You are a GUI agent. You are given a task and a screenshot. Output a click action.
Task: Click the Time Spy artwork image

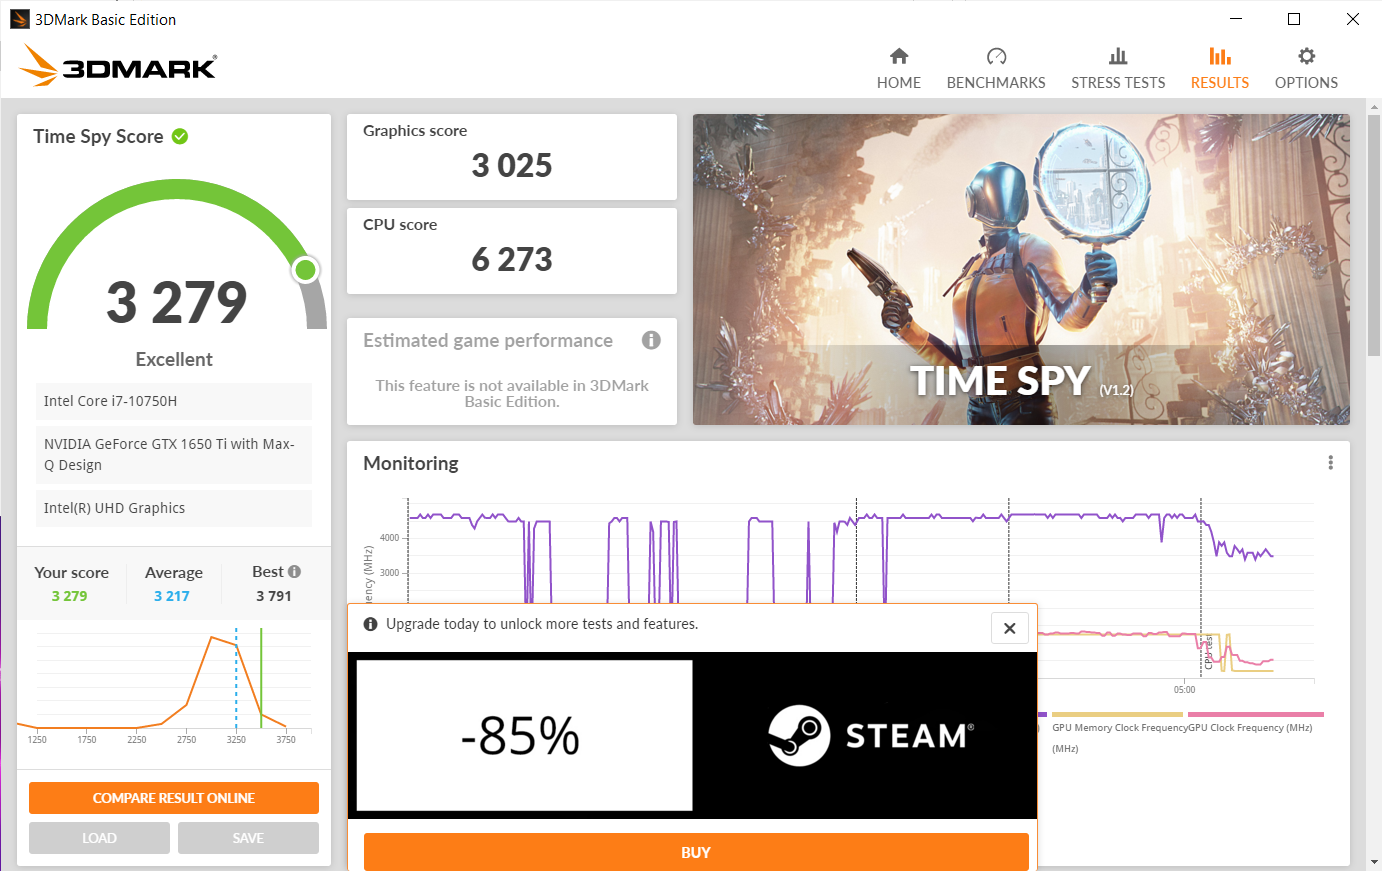(1020, 269)
